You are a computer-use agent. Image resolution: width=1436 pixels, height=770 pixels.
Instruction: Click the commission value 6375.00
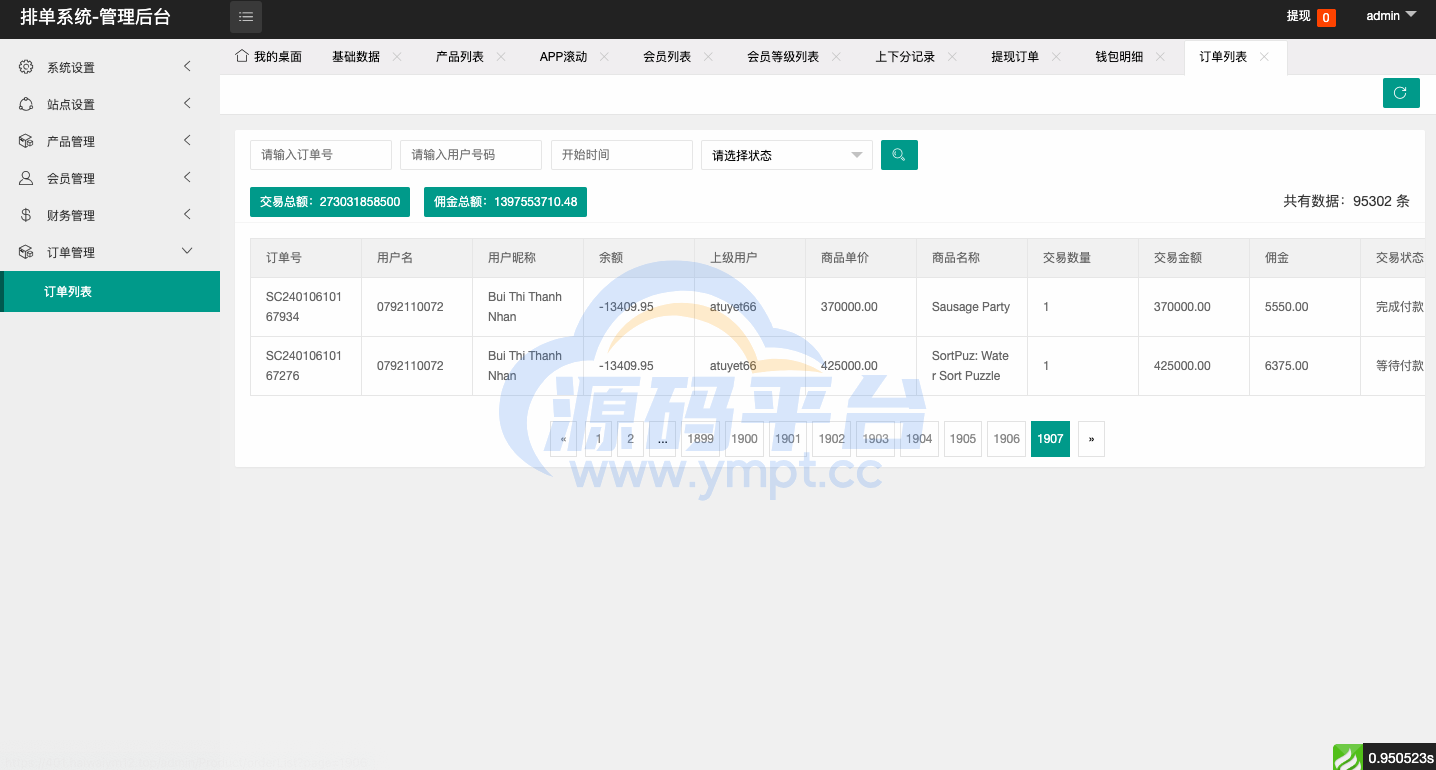coord(1287,366)
